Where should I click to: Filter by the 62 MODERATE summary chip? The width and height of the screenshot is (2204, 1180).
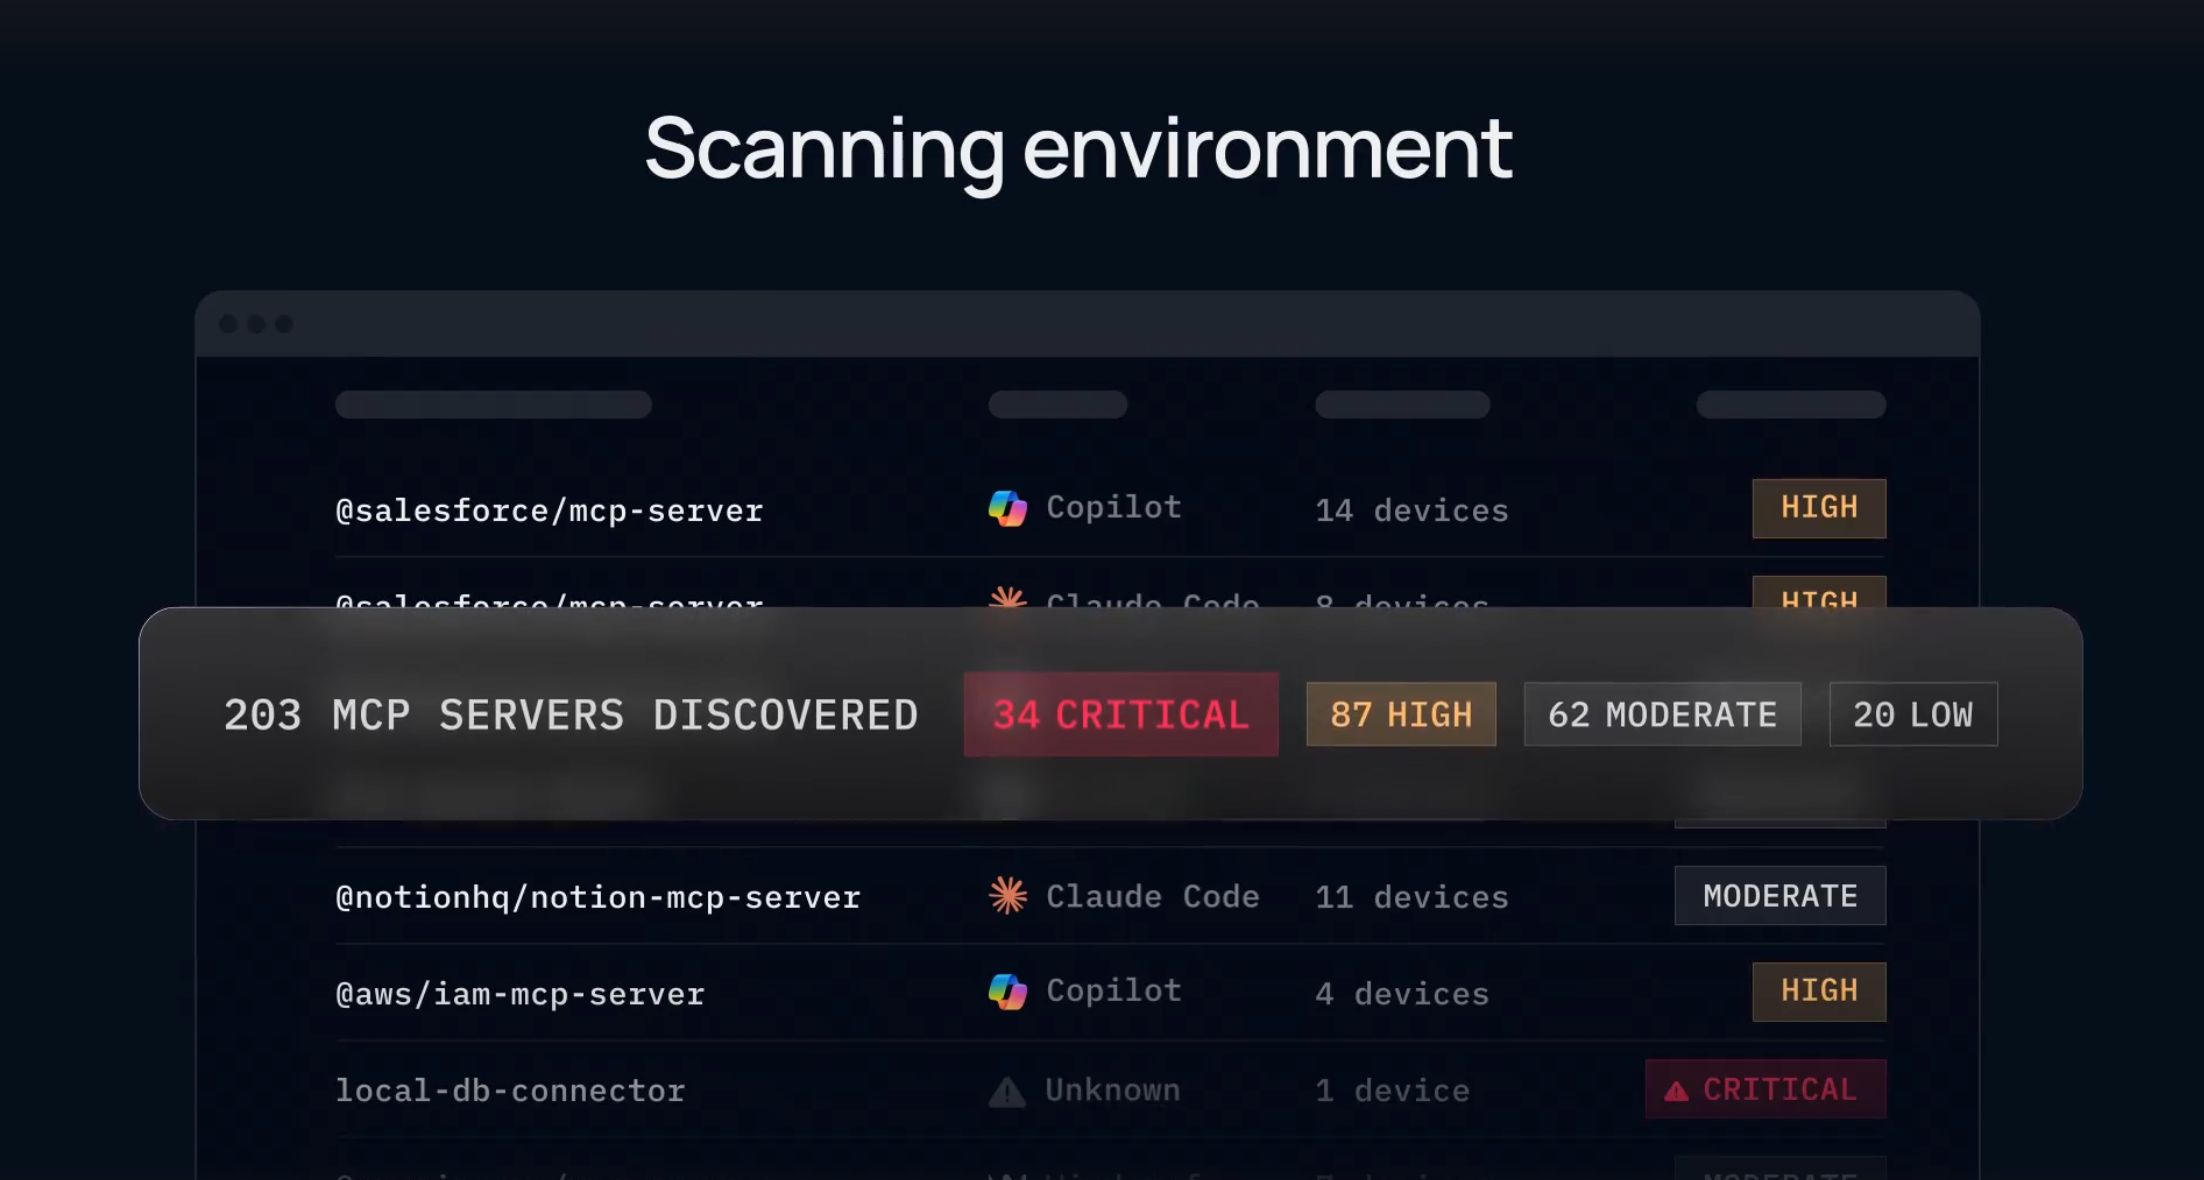[x=1662, y=714]
